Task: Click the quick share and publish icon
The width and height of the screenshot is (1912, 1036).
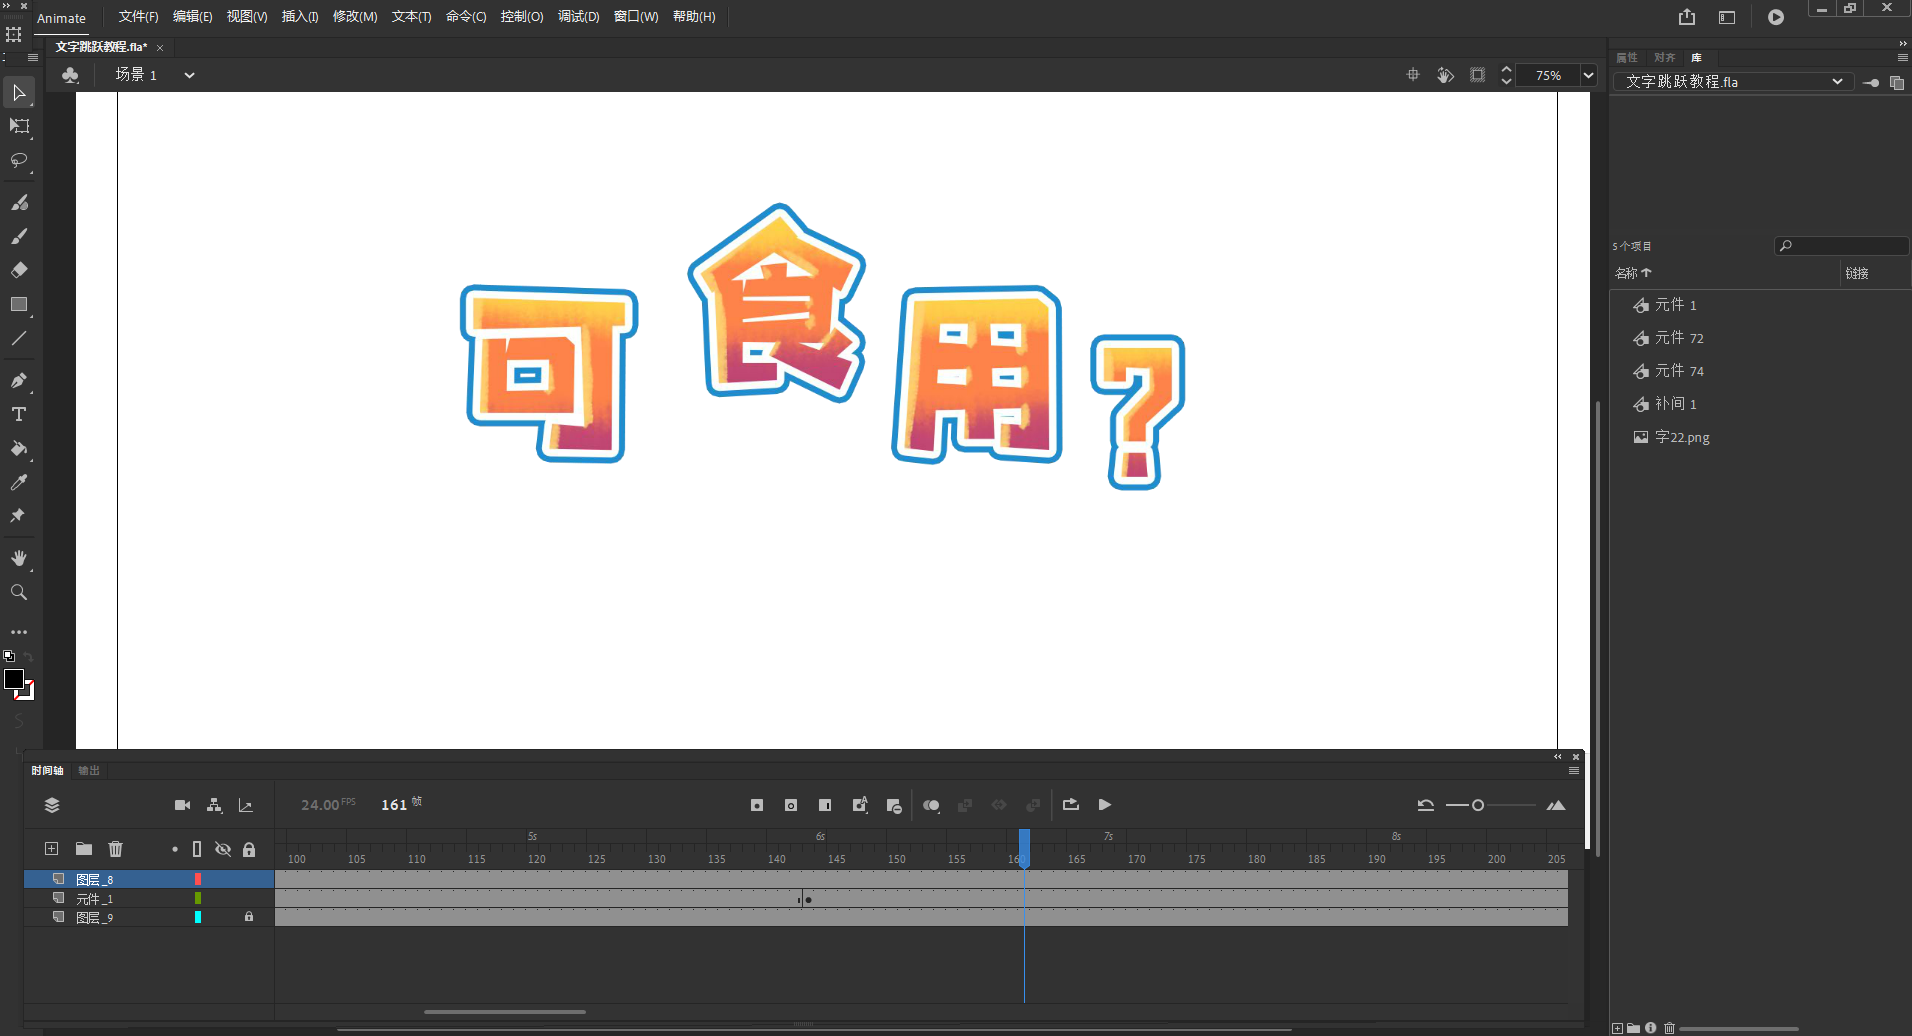Action: point(1687,17)
